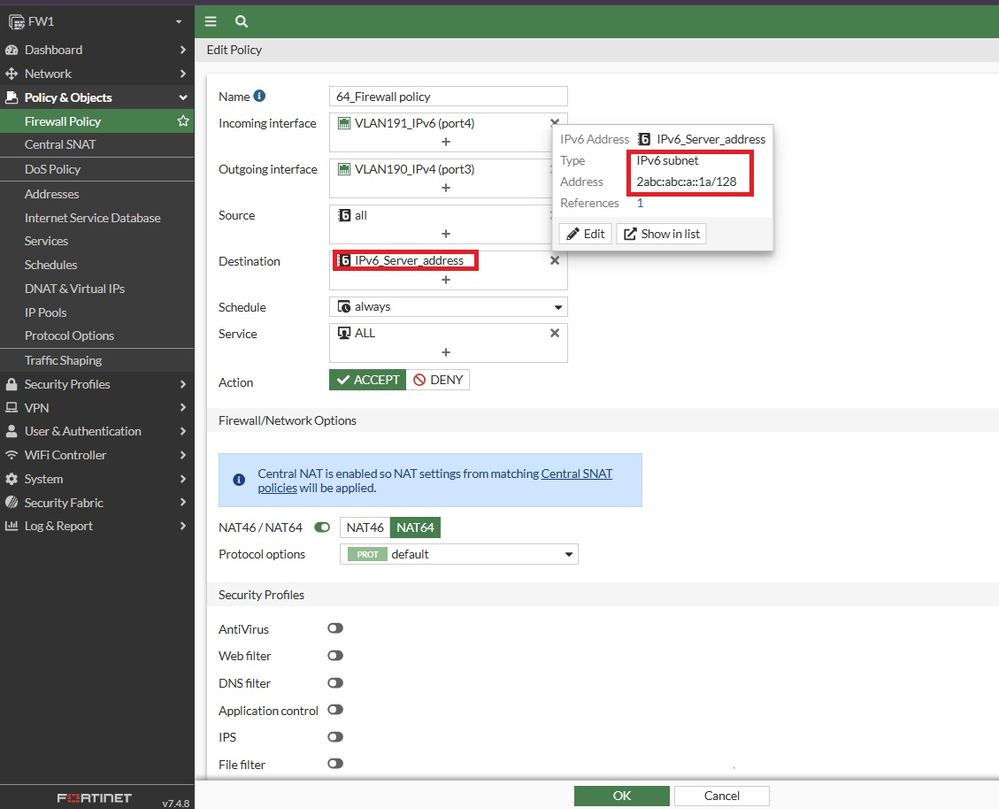Open Central SNAT in the sidebar
Image resolution: width=999 pixels, height=809 pixels.
coord(61,144)
